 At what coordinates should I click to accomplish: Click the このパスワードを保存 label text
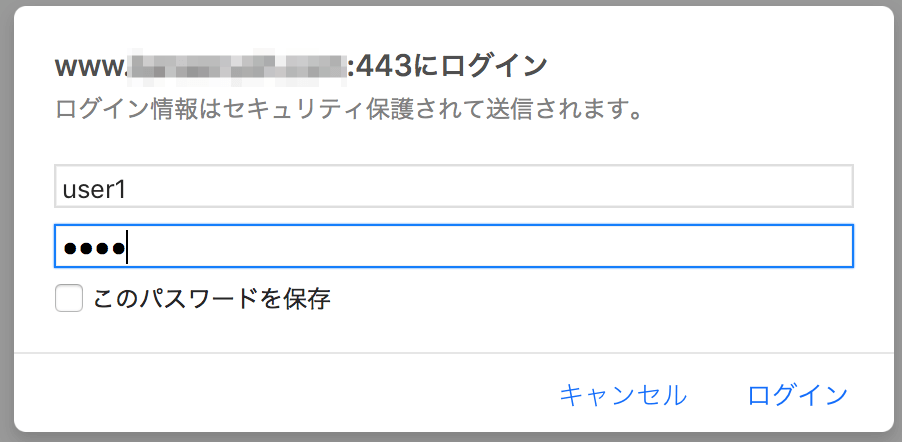coord(211,298)
